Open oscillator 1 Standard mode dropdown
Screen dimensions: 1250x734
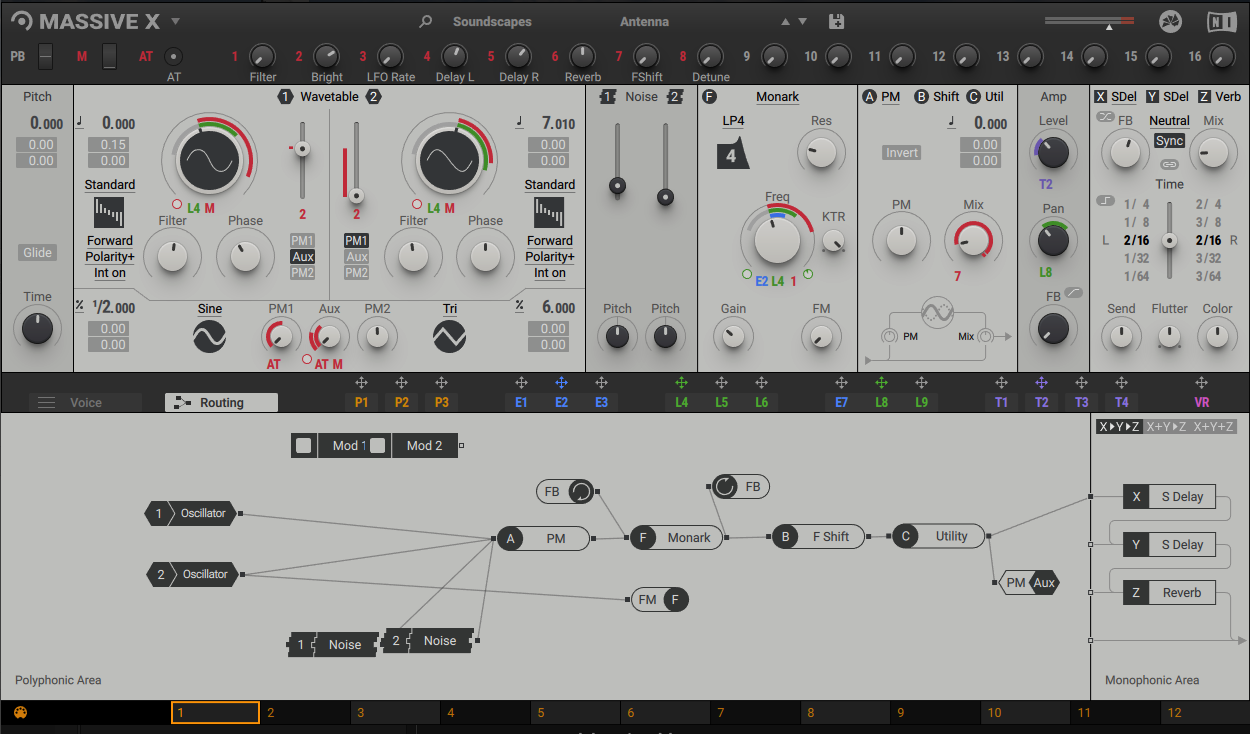pos(110,185)
